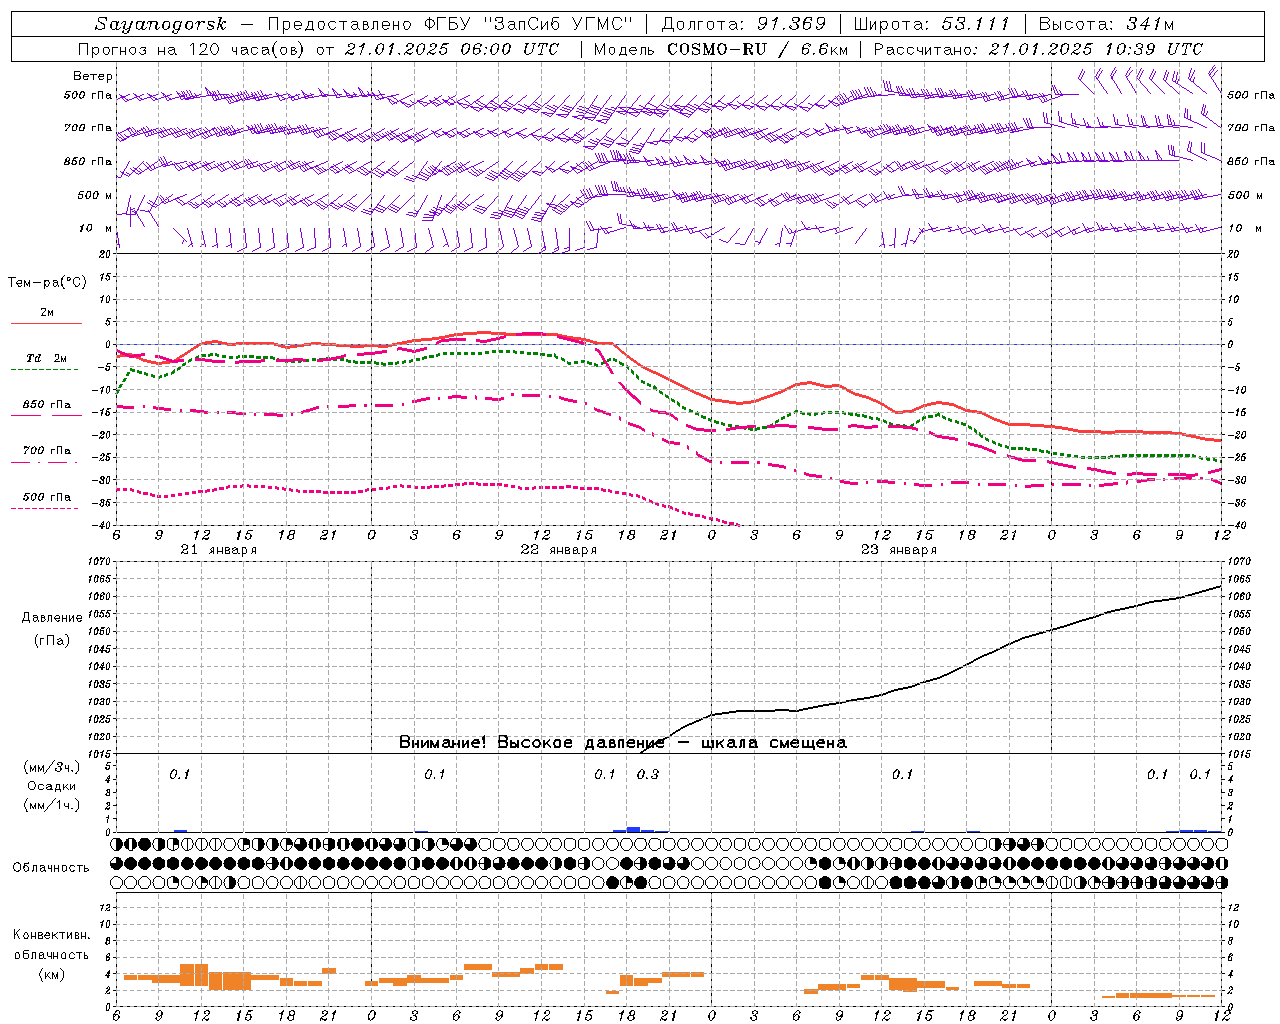The height and width of the screenshot is (1024, 1280).
Task: Click the '(мм/3ч.)' precipitation unit label
Action: [x=52, y=768]
